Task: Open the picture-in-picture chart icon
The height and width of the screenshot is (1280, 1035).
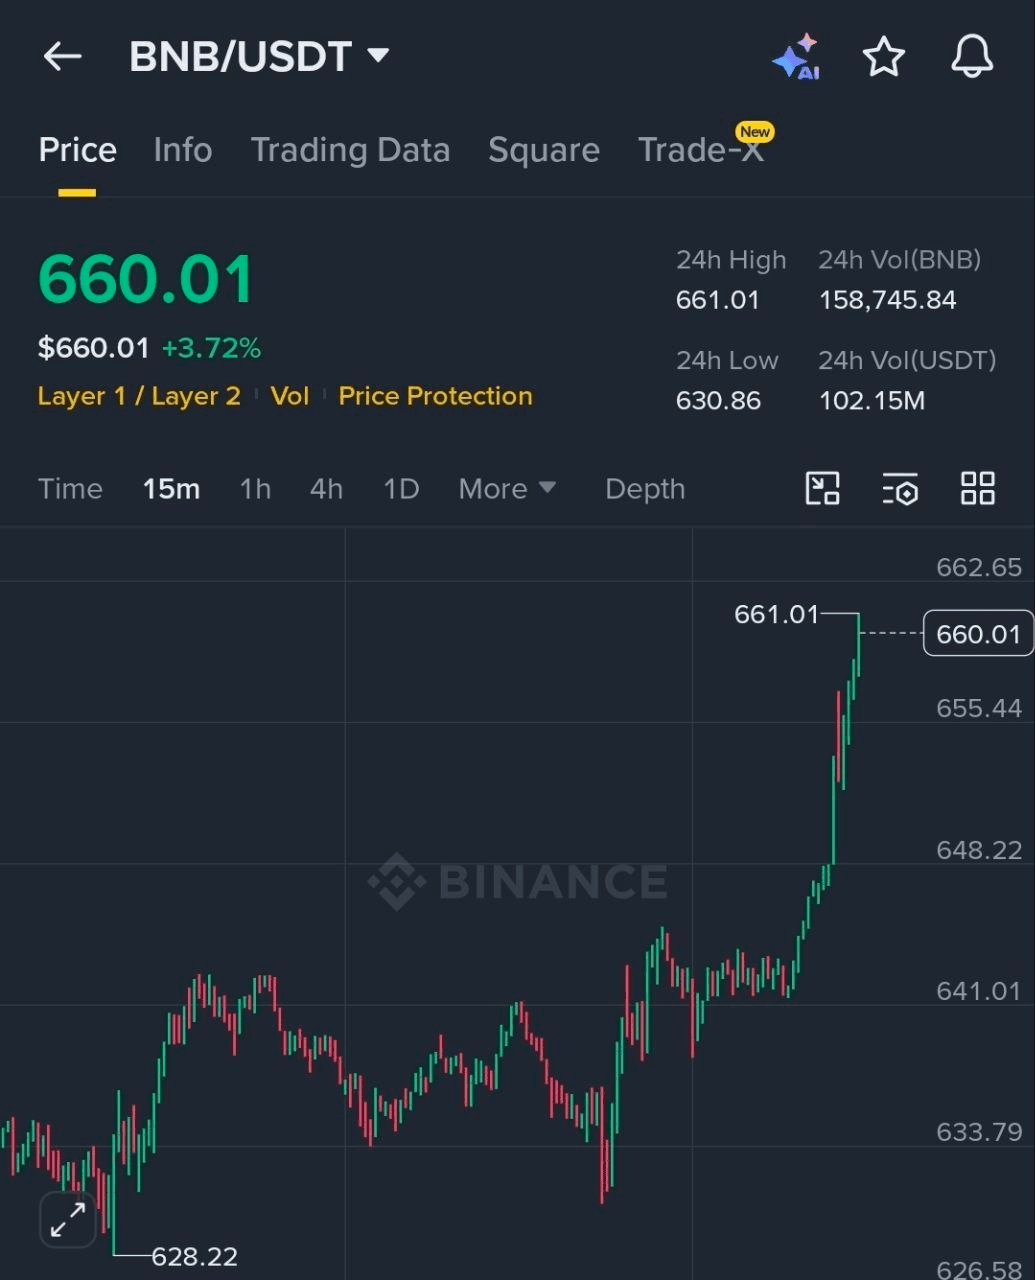Action: point(823,489)
